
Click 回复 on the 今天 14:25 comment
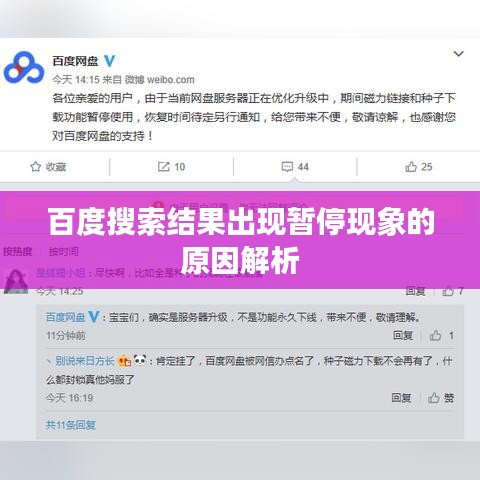[415, 291]
